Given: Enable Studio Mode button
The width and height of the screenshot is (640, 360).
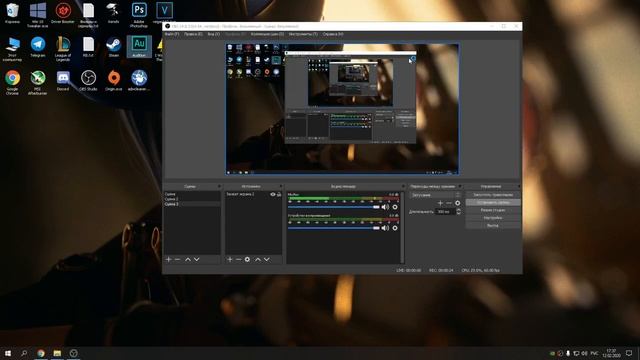Looking at the screenshot, I should pos(493,210).
